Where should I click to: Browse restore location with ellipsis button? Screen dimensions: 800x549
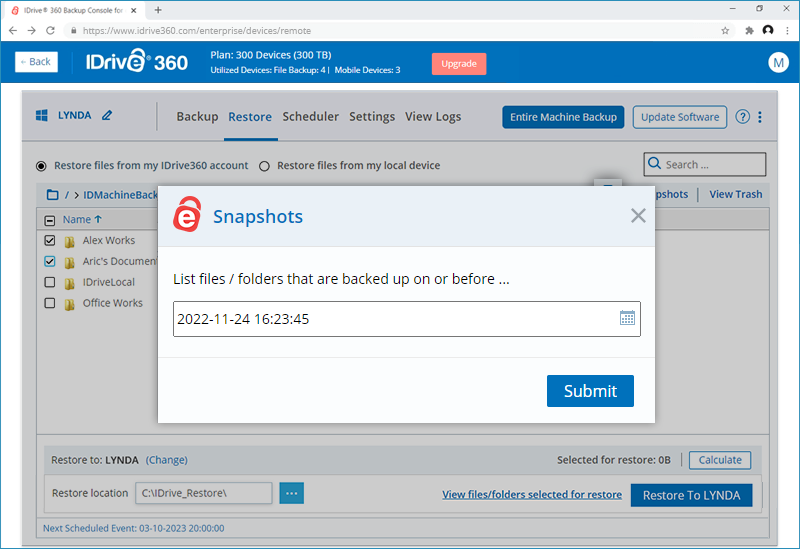[291, 493]
